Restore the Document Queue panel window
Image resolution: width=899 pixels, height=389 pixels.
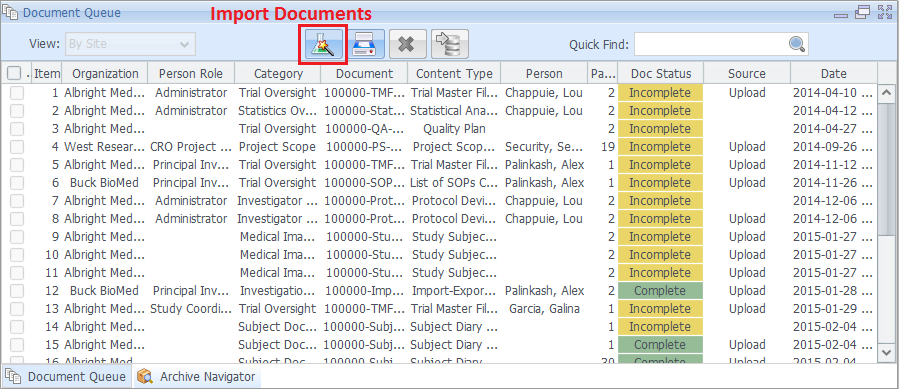(x=862, y=12)
